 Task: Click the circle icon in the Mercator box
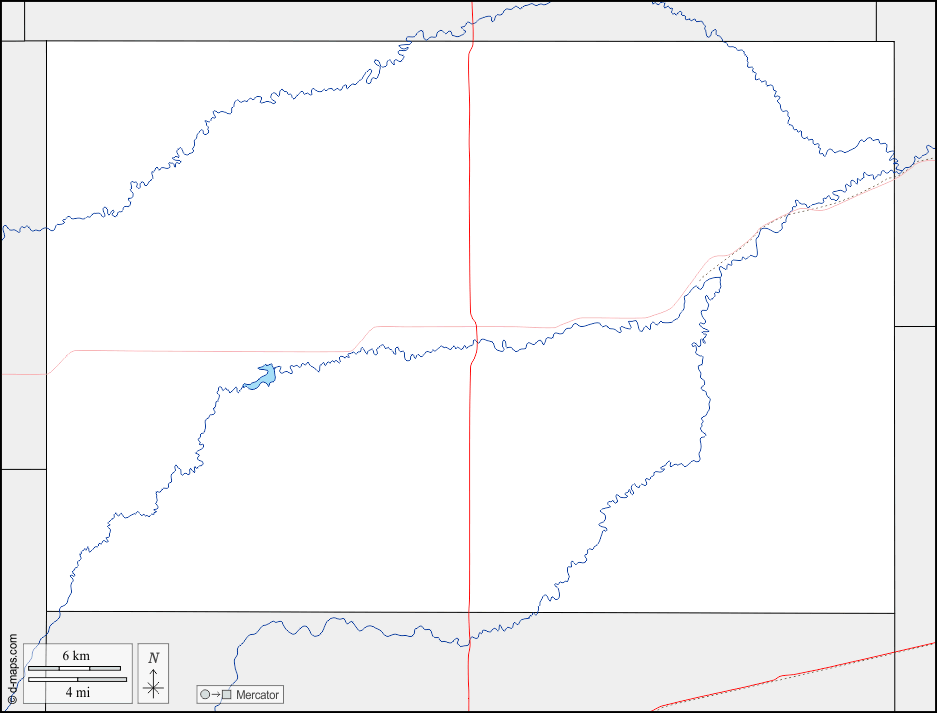205,695
